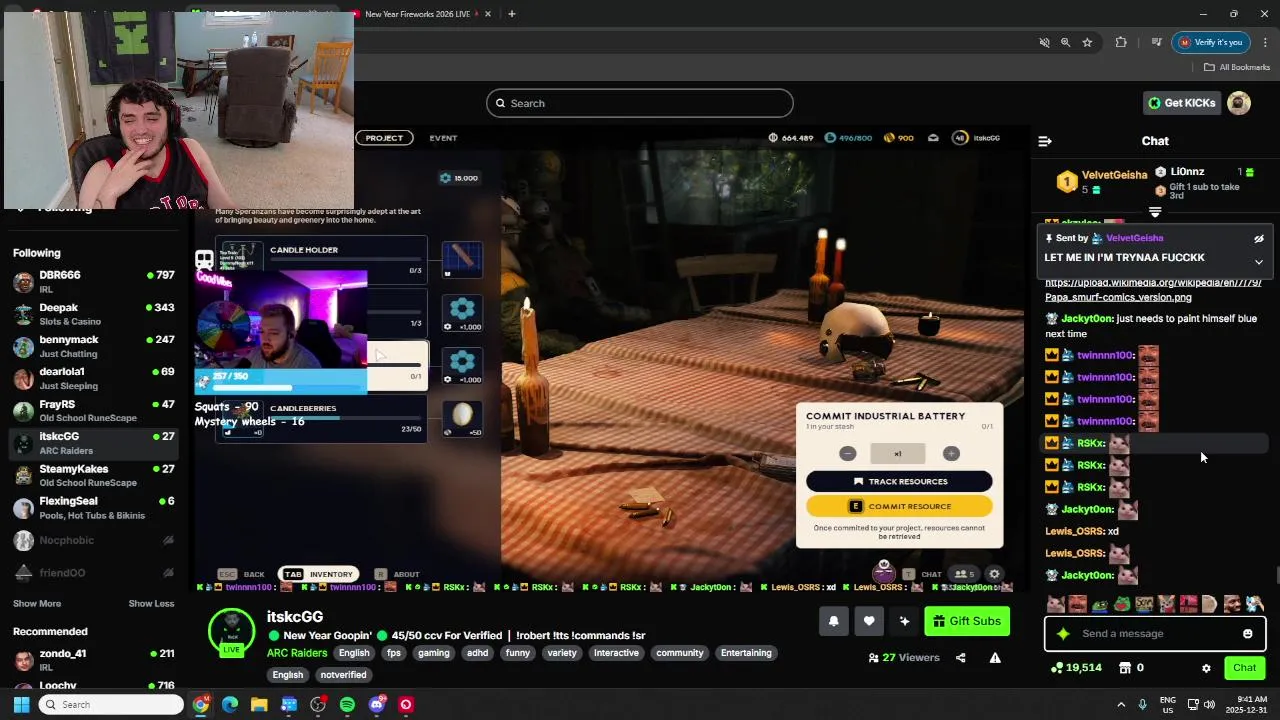Open FrayRS channel in sidebar
This screenshot has height=720, width=1280.
click(94, 411)
